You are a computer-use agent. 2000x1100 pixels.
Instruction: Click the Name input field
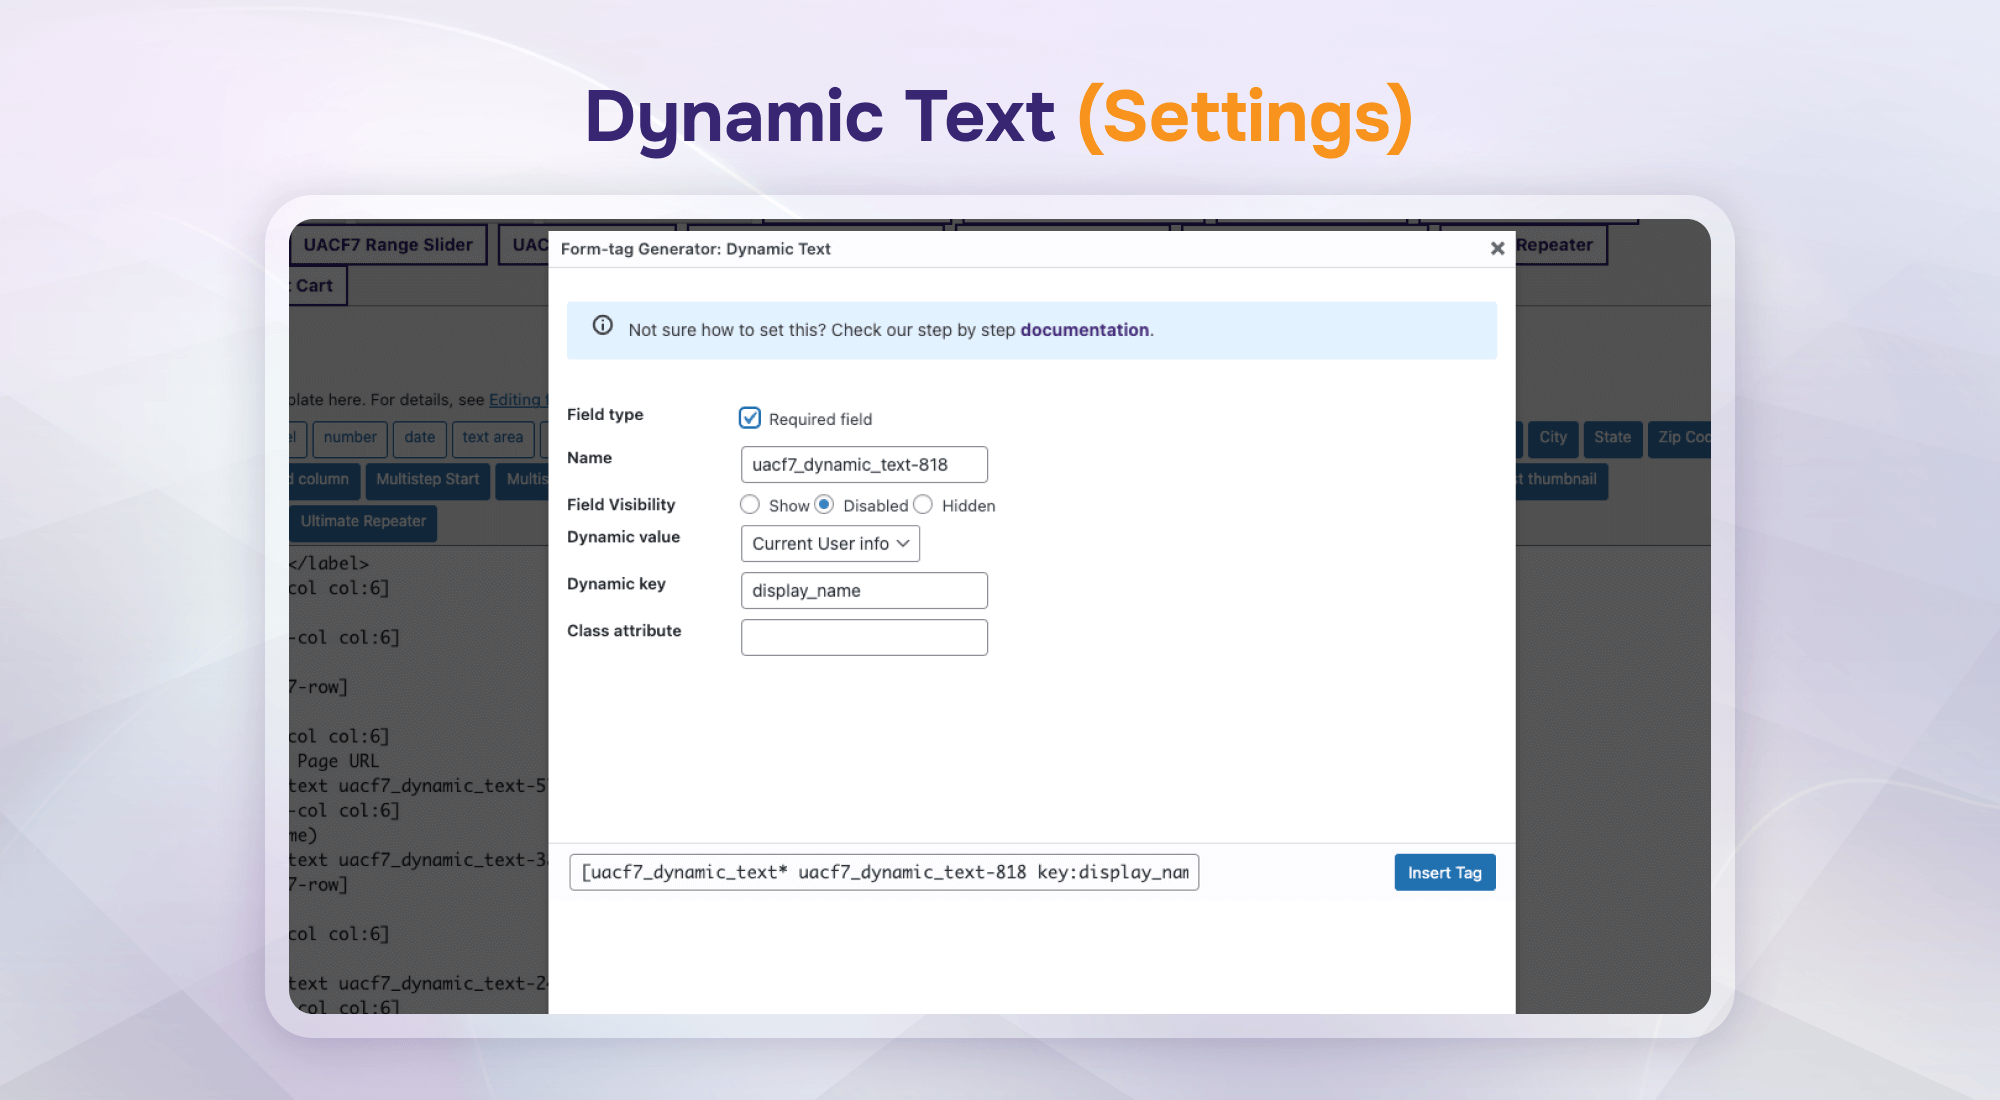coord(864,465)
